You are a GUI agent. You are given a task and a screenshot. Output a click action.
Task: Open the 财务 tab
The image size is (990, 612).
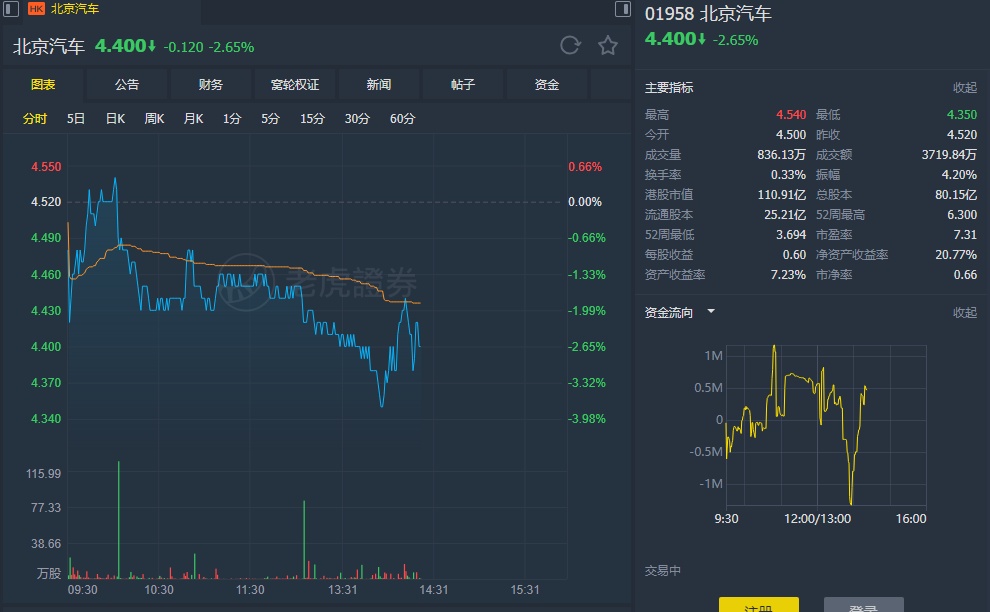pyautogui.click(x=211, y=85)
